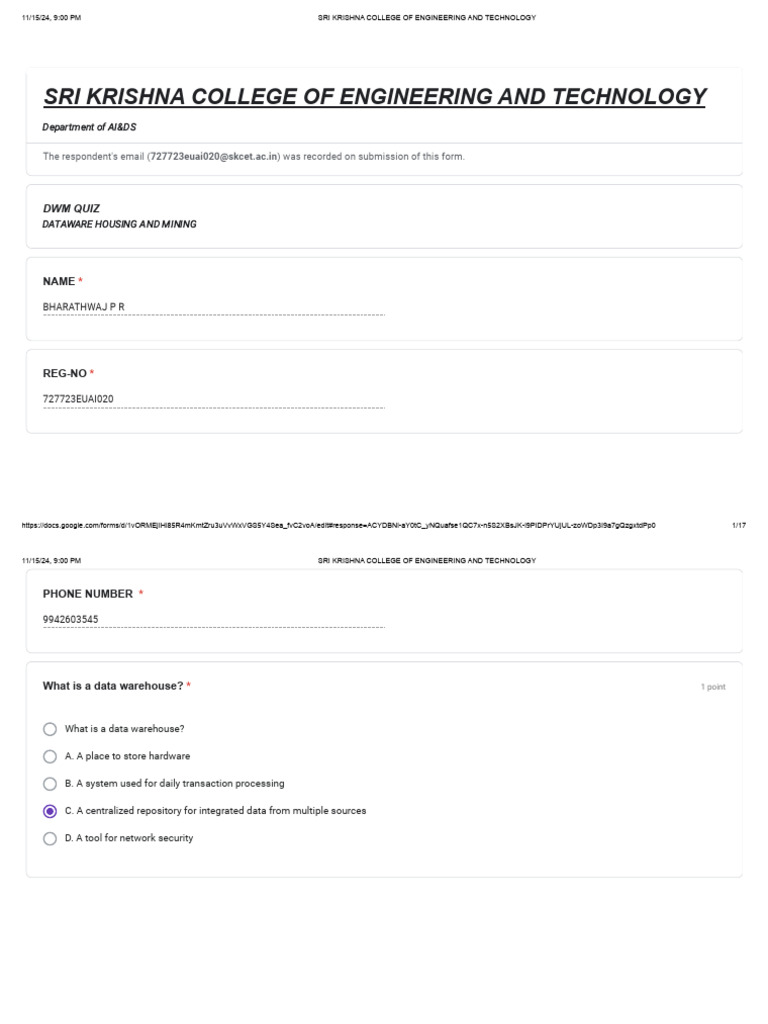
Task: Click the 1 point label on the question
Action: point(713,687)
